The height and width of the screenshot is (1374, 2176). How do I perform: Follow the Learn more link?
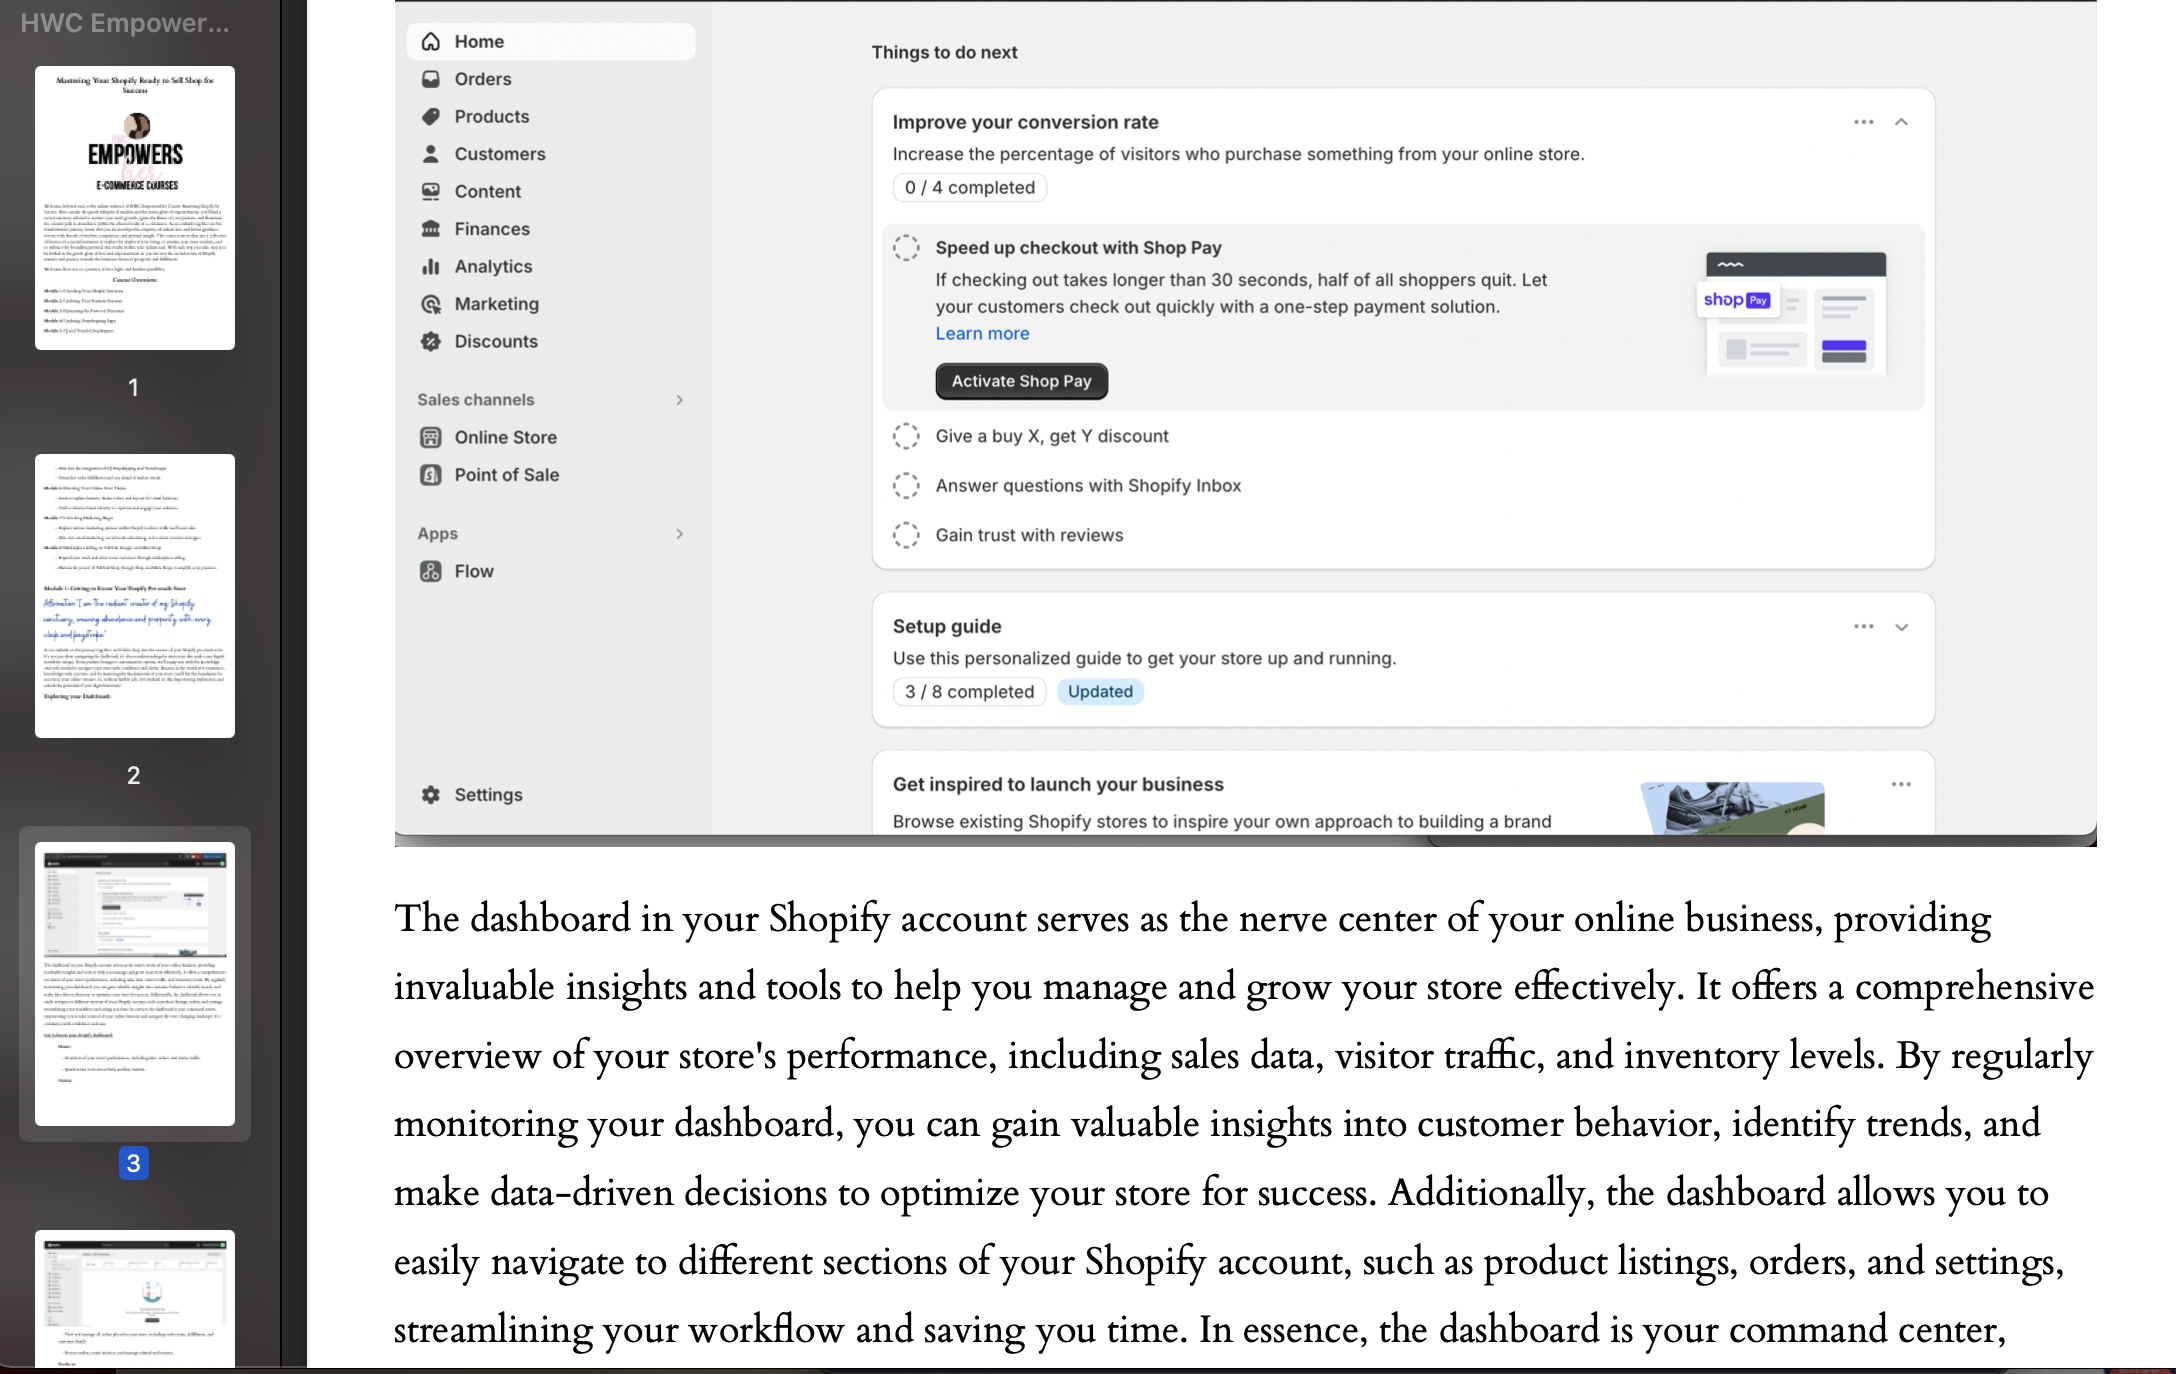(982, 334)
